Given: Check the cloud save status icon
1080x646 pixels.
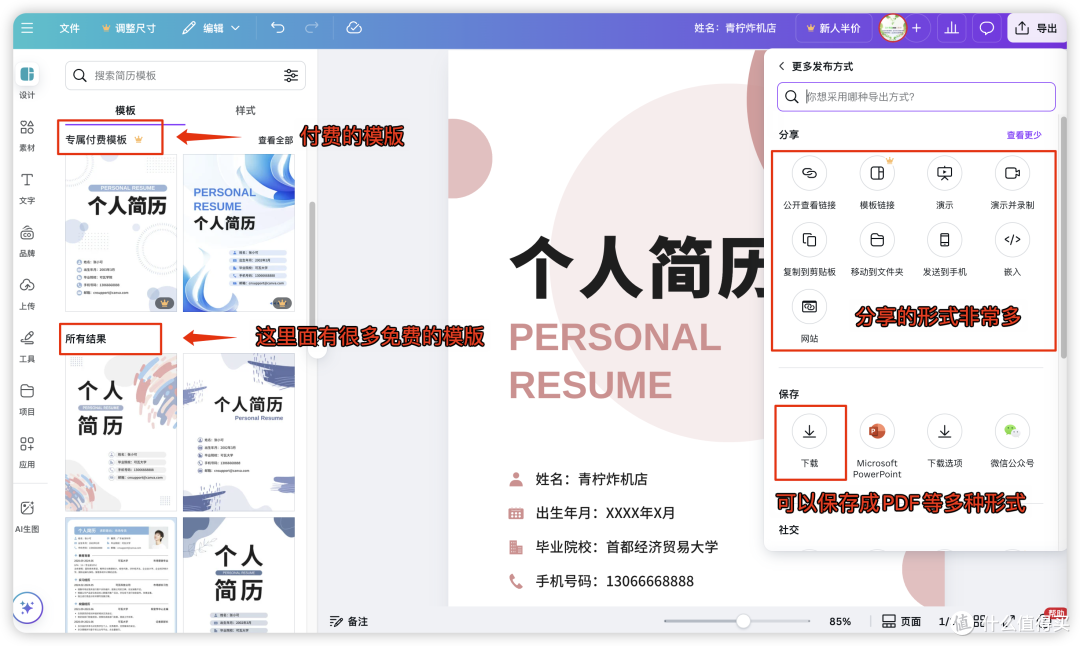Looking at the screenshot, I should [354, 28].
